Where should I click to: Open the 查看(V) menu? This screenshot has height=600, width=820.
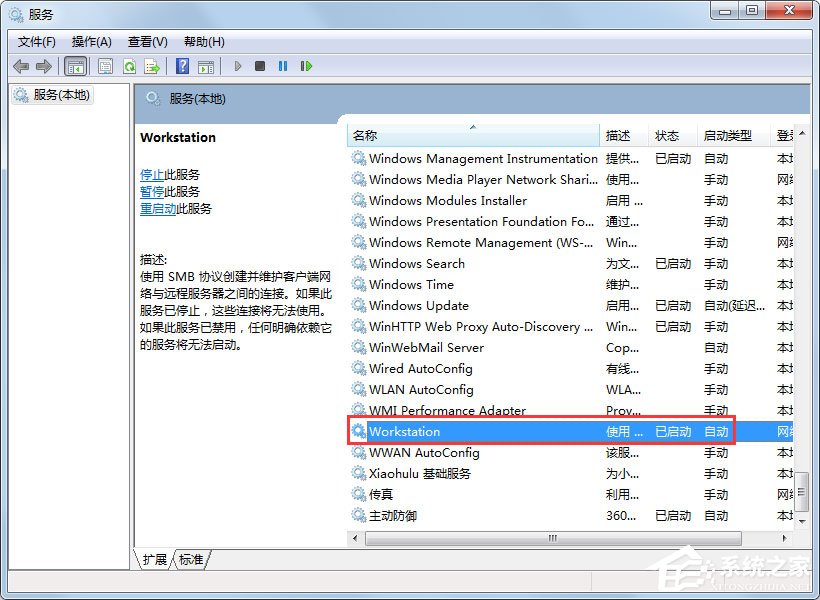146,41
